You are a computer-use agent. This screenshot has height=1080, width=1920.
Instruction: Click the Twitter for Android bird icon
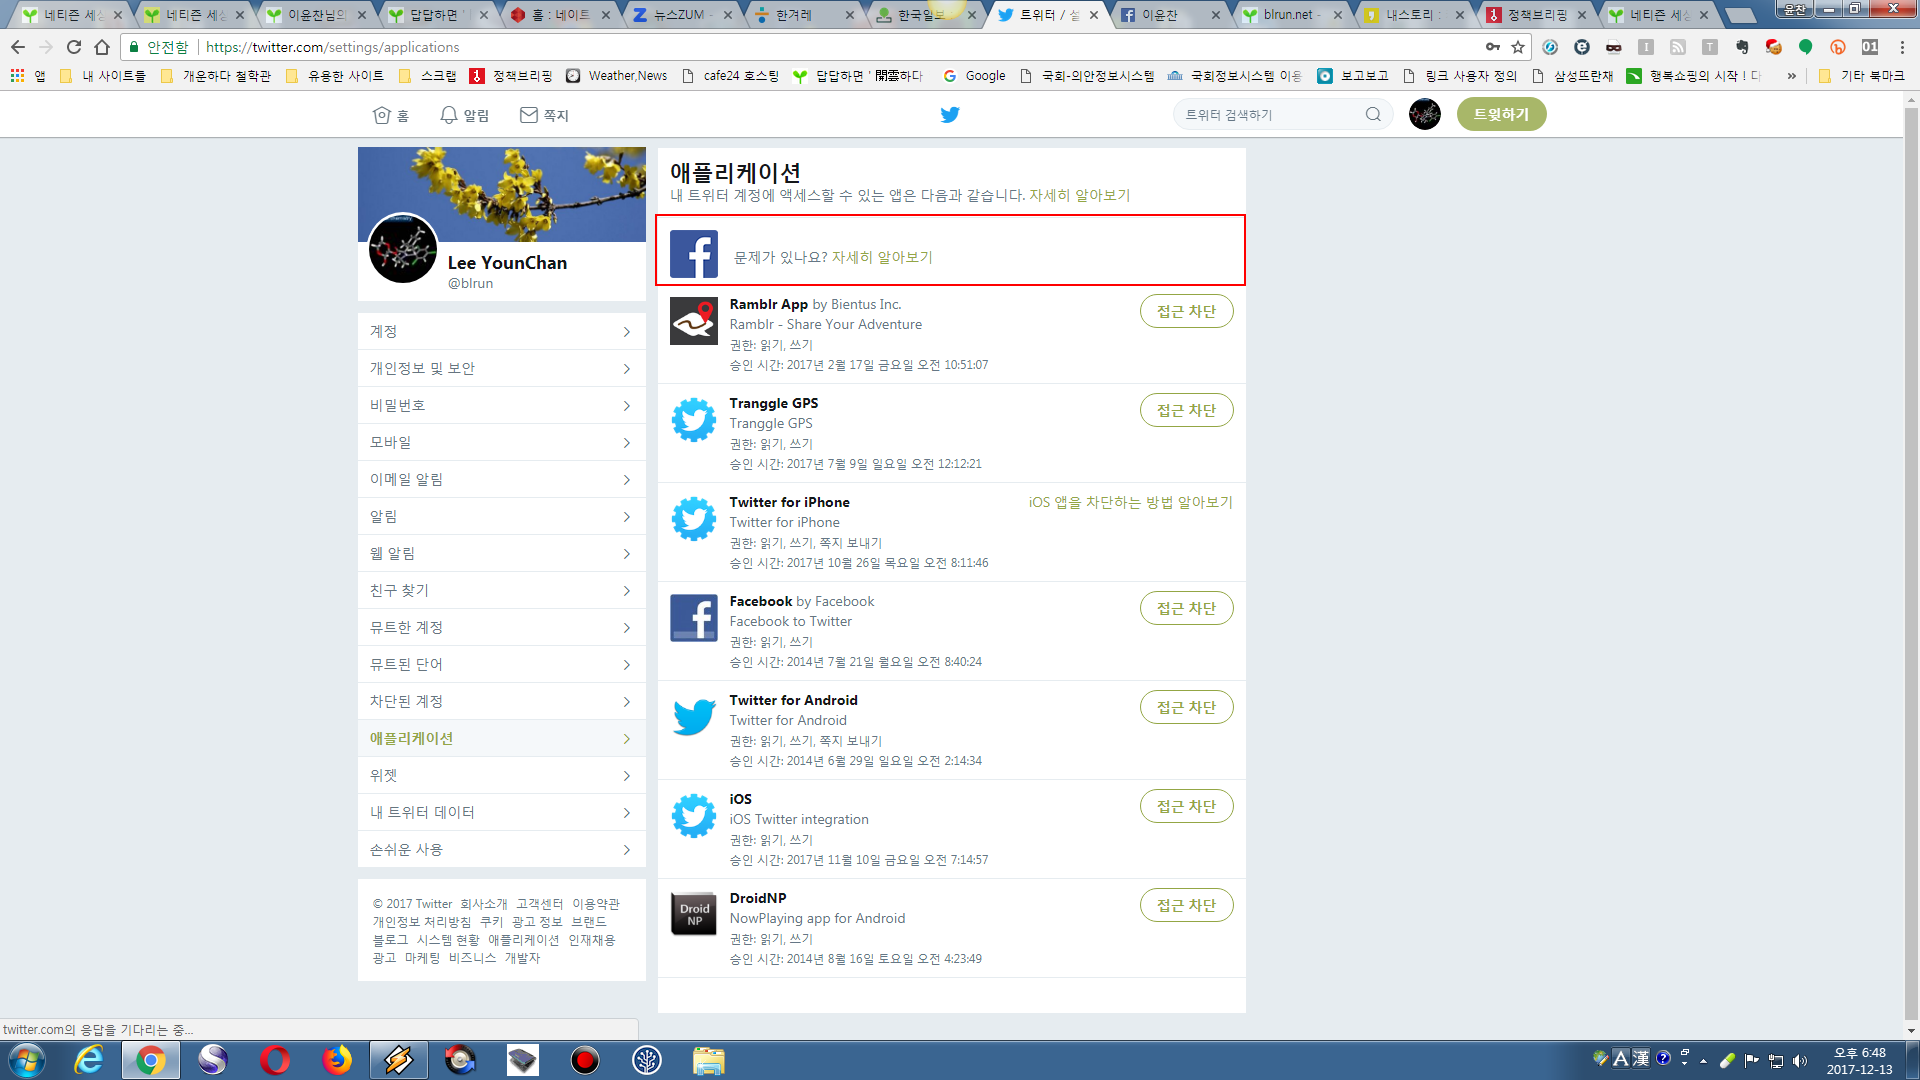[694, 717]
